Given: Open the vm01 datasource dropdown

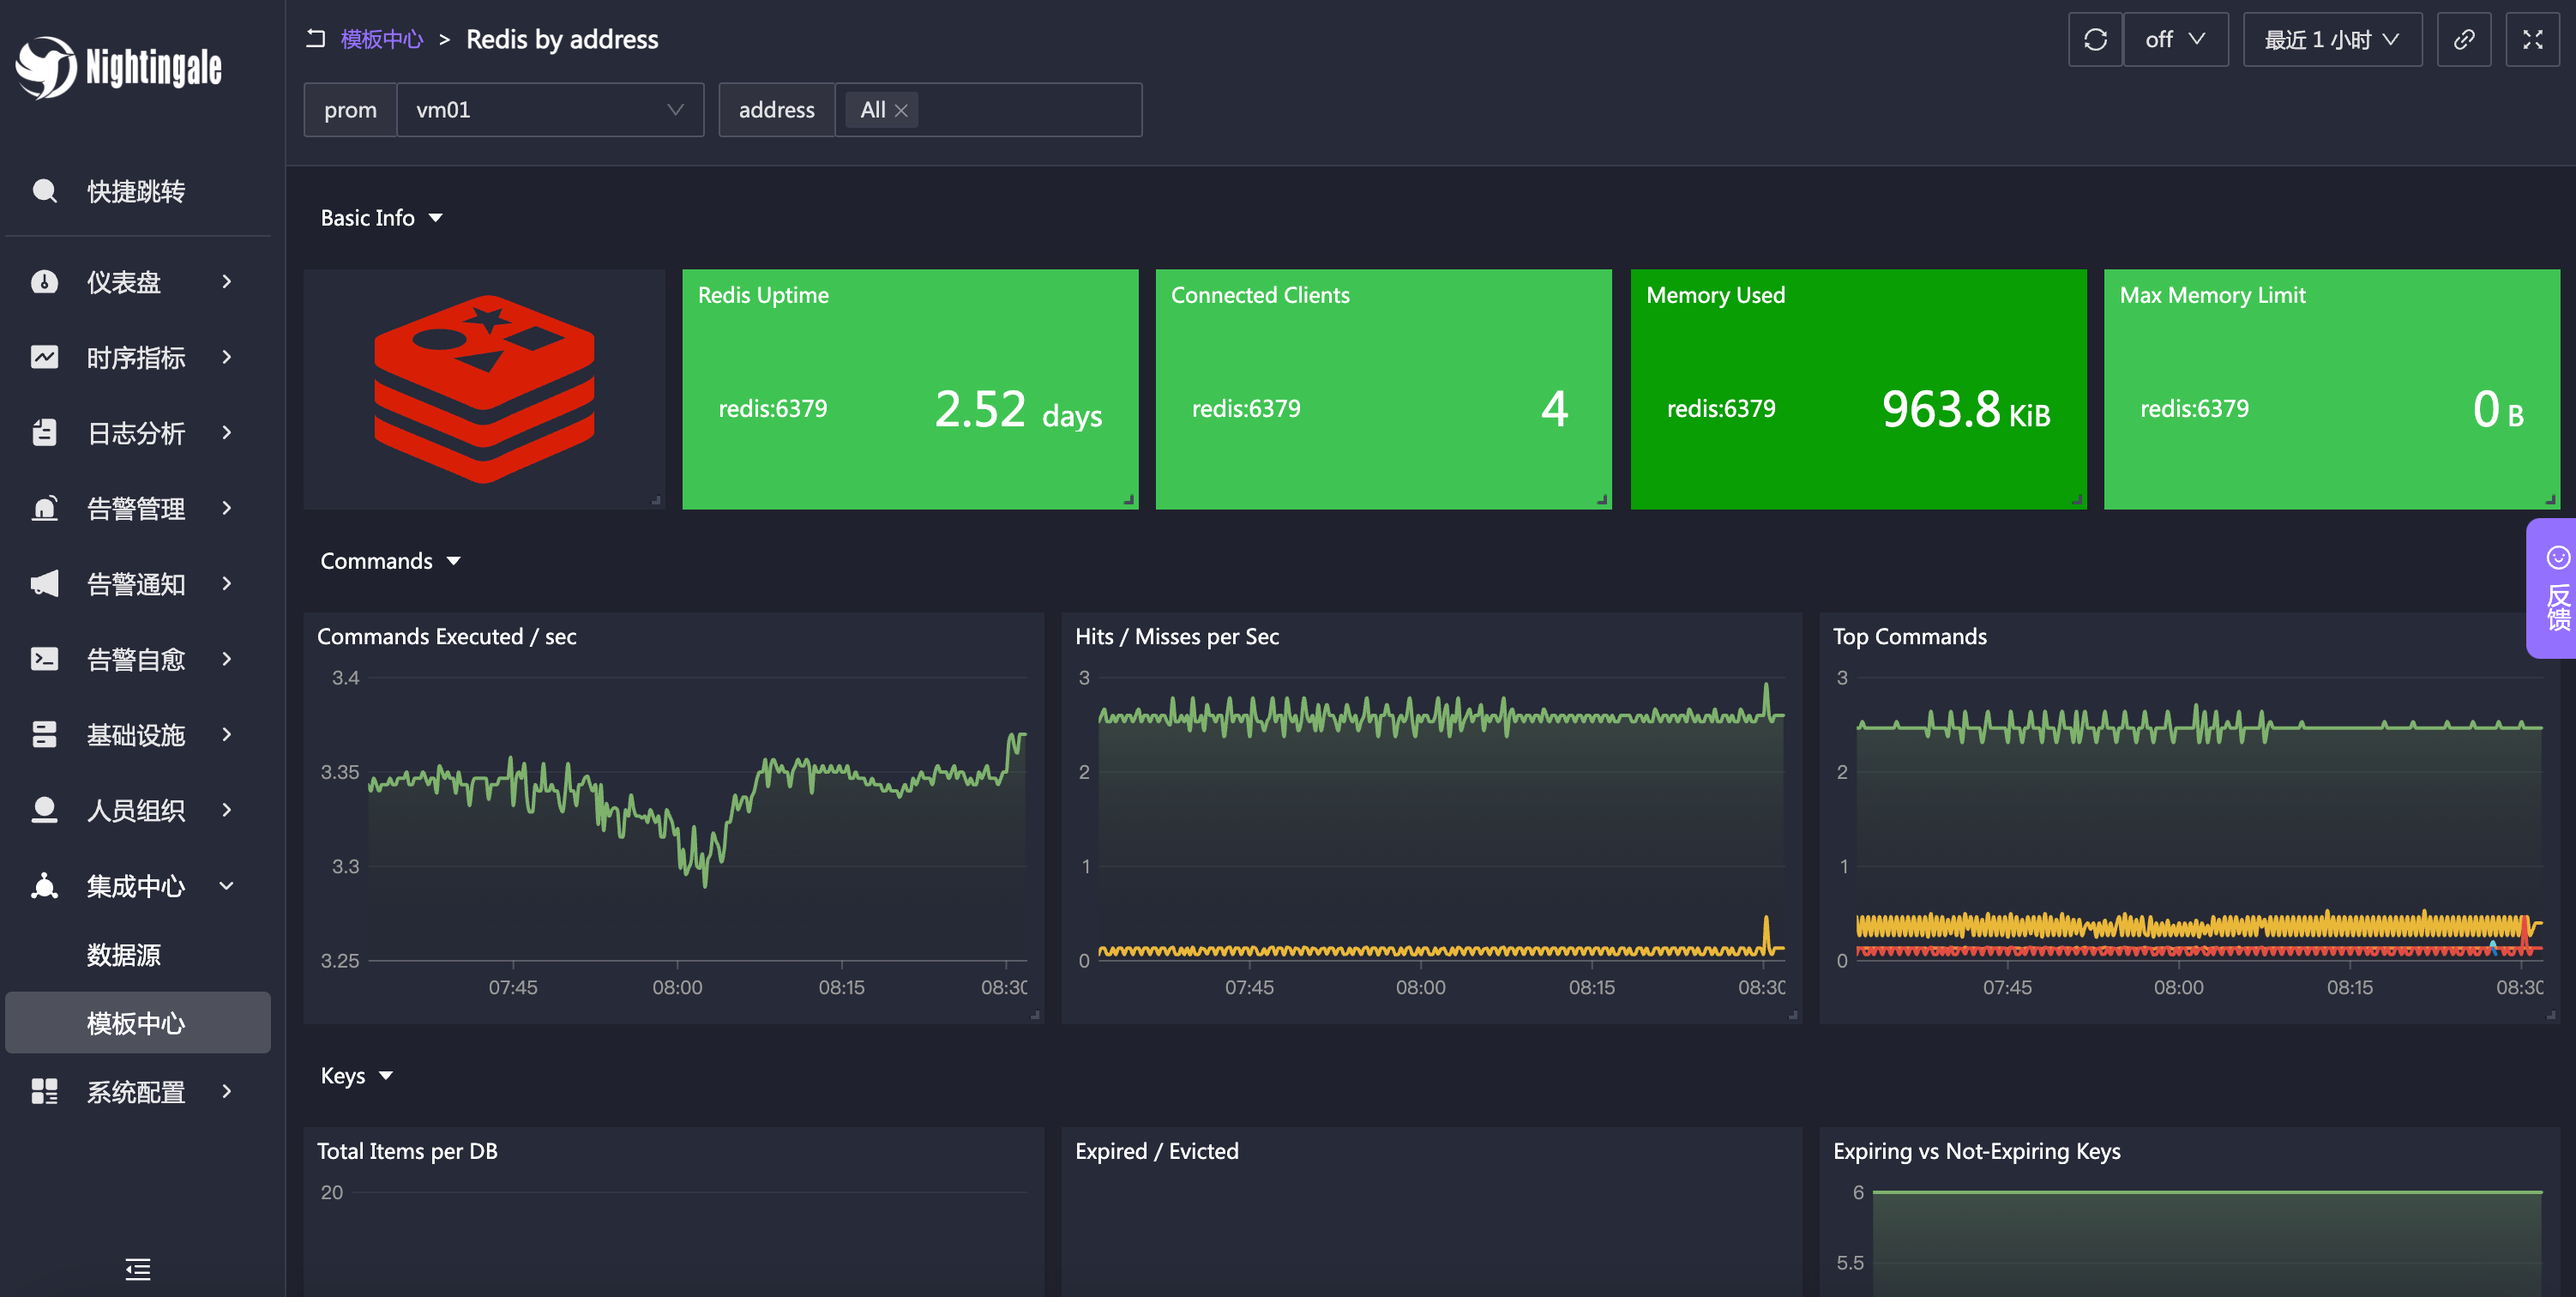Looking at the screenshot, I should coord(549,110).
